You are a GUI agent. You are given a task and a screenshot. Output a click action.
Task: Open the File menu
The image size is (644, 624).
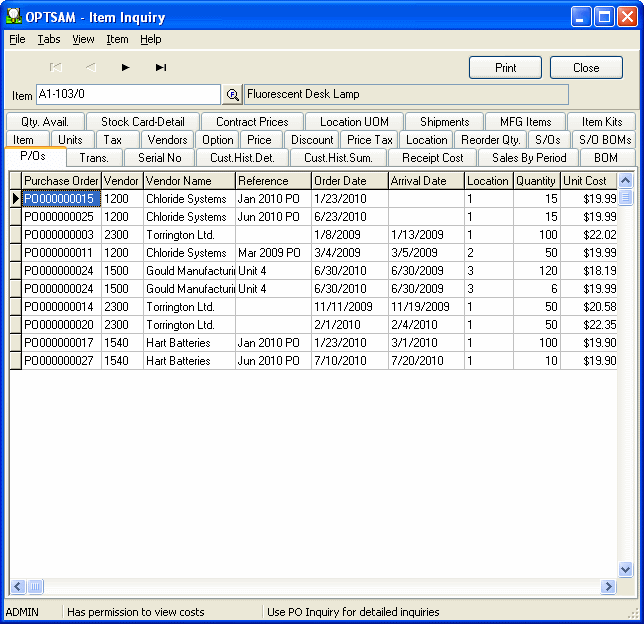[17, 40]
